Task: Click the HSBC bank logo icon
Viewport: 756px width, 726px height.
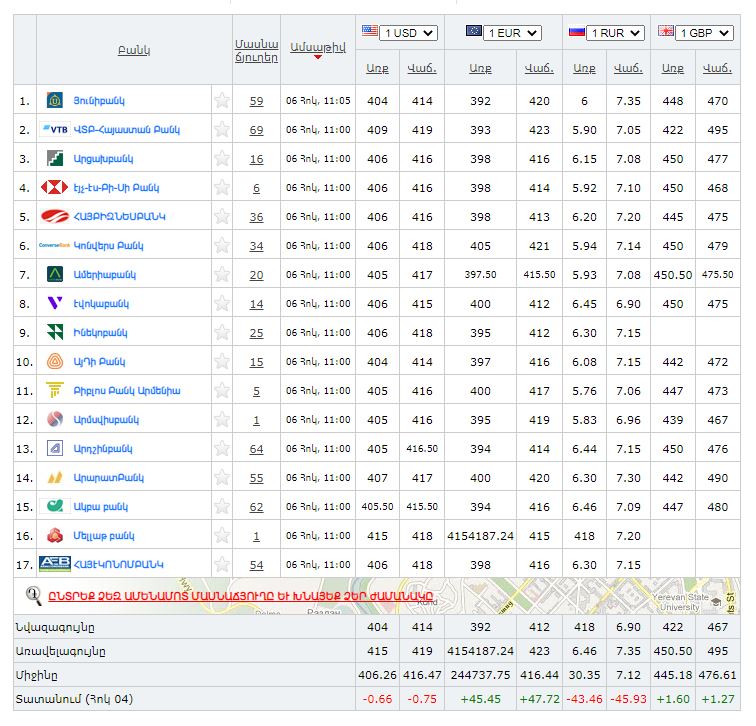Action: pos(54,188)
